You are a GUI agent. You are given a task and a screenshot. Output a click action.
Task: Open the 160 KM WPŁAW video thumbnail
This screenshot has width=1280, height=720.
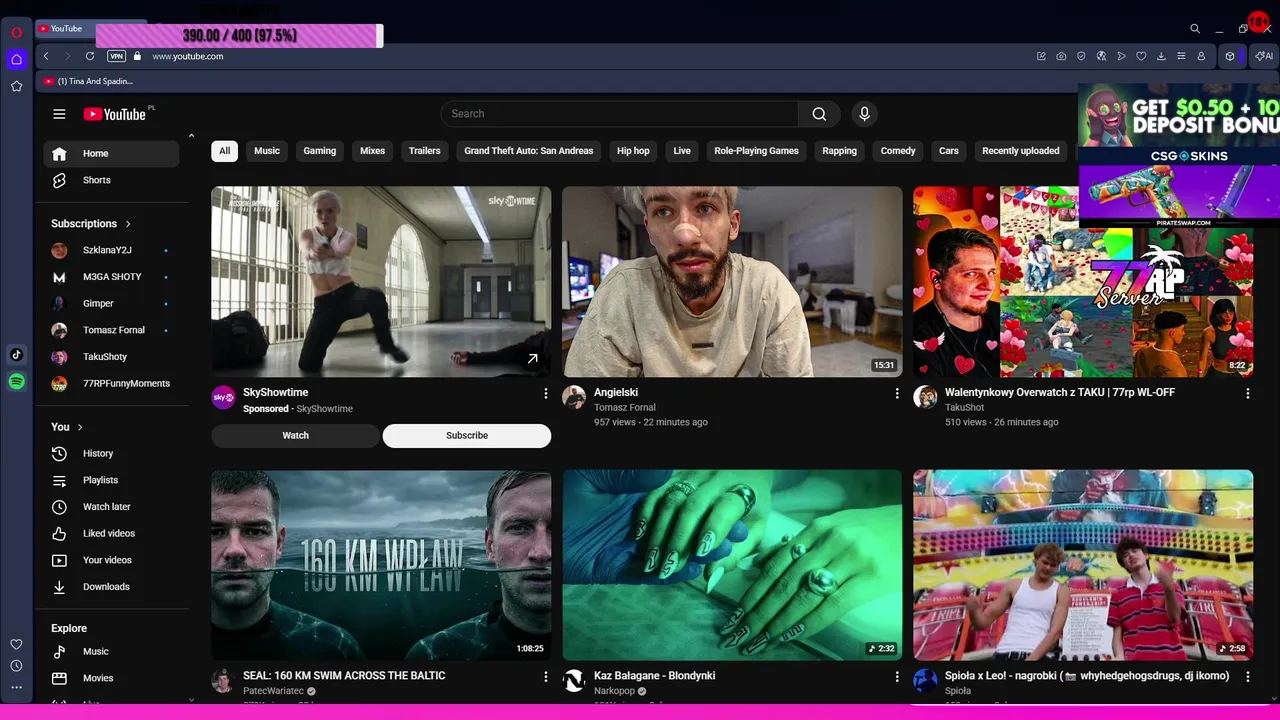pos(381,565)
